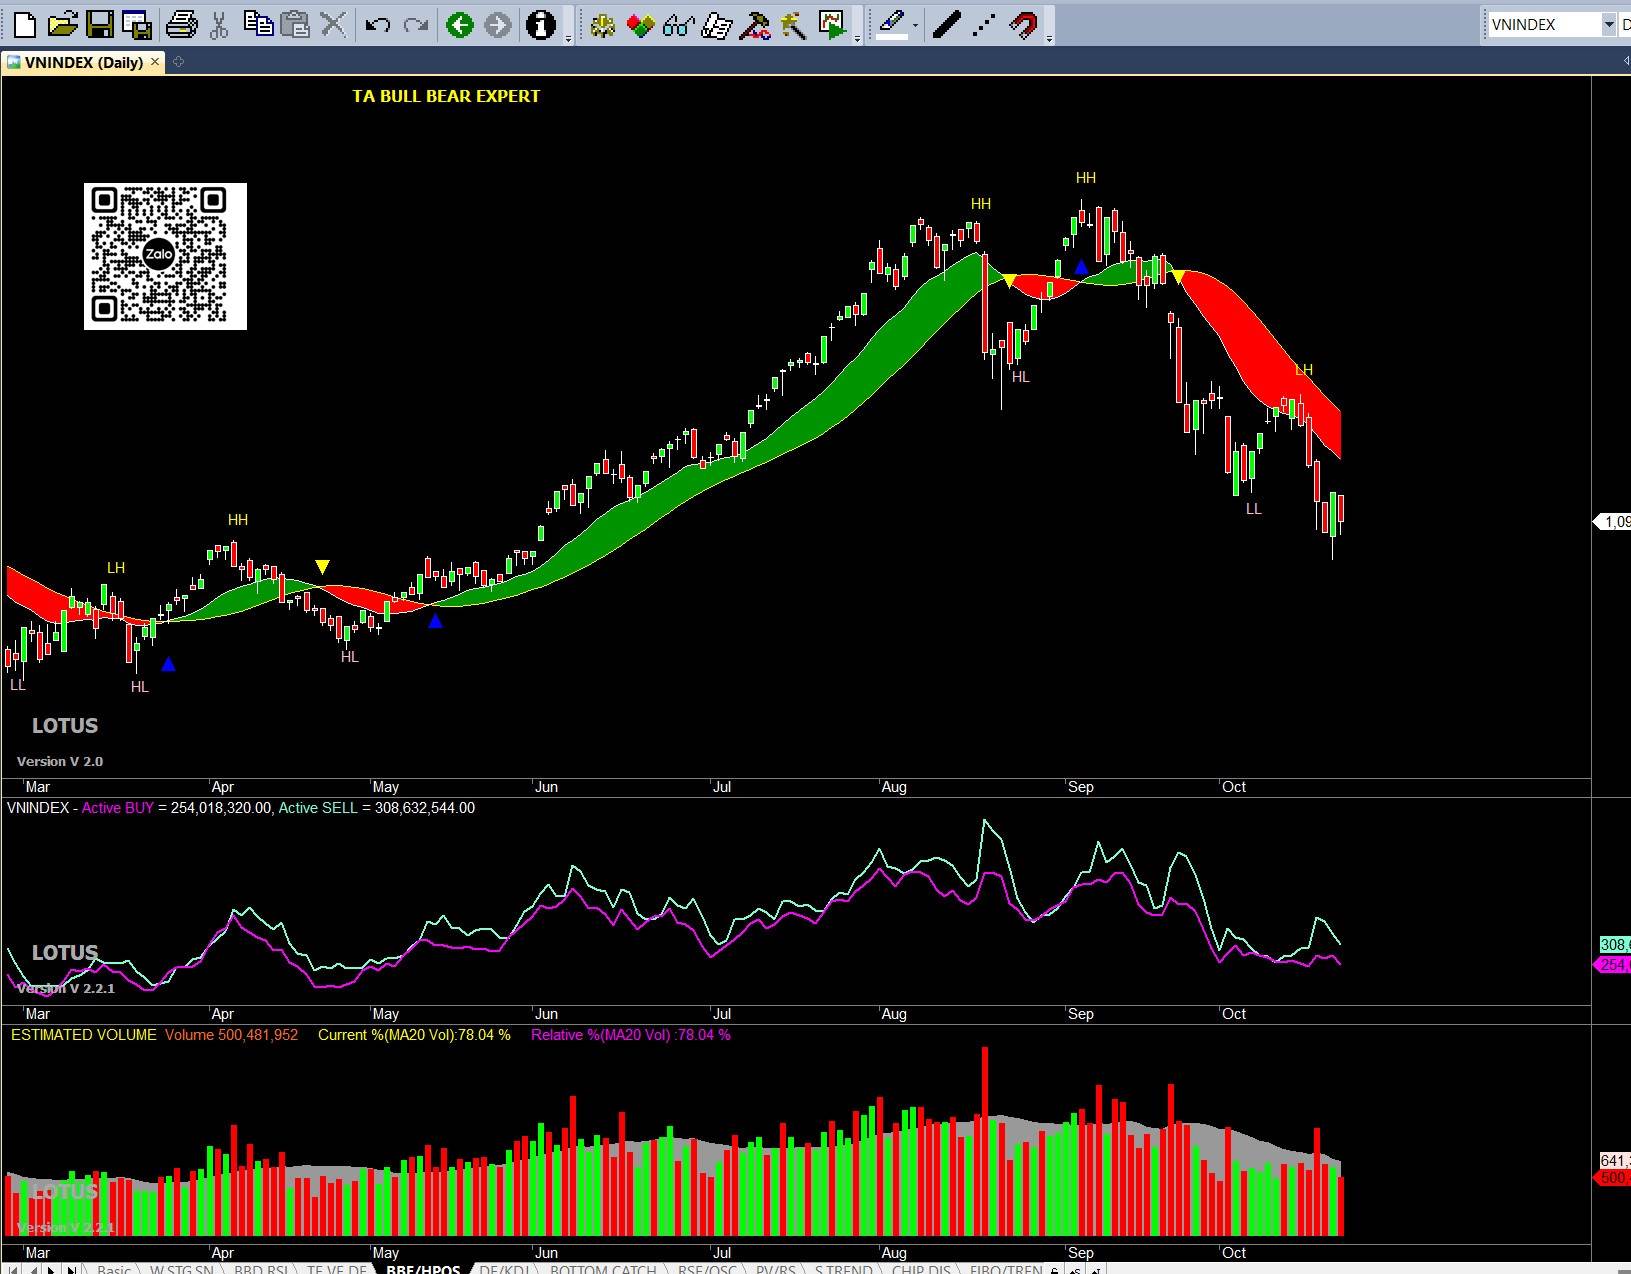The width and height of the screenshot is (1631, 1274).
Task: Select the VNINDEX (Daily) chart tab
Action: [x=84, y=62]
